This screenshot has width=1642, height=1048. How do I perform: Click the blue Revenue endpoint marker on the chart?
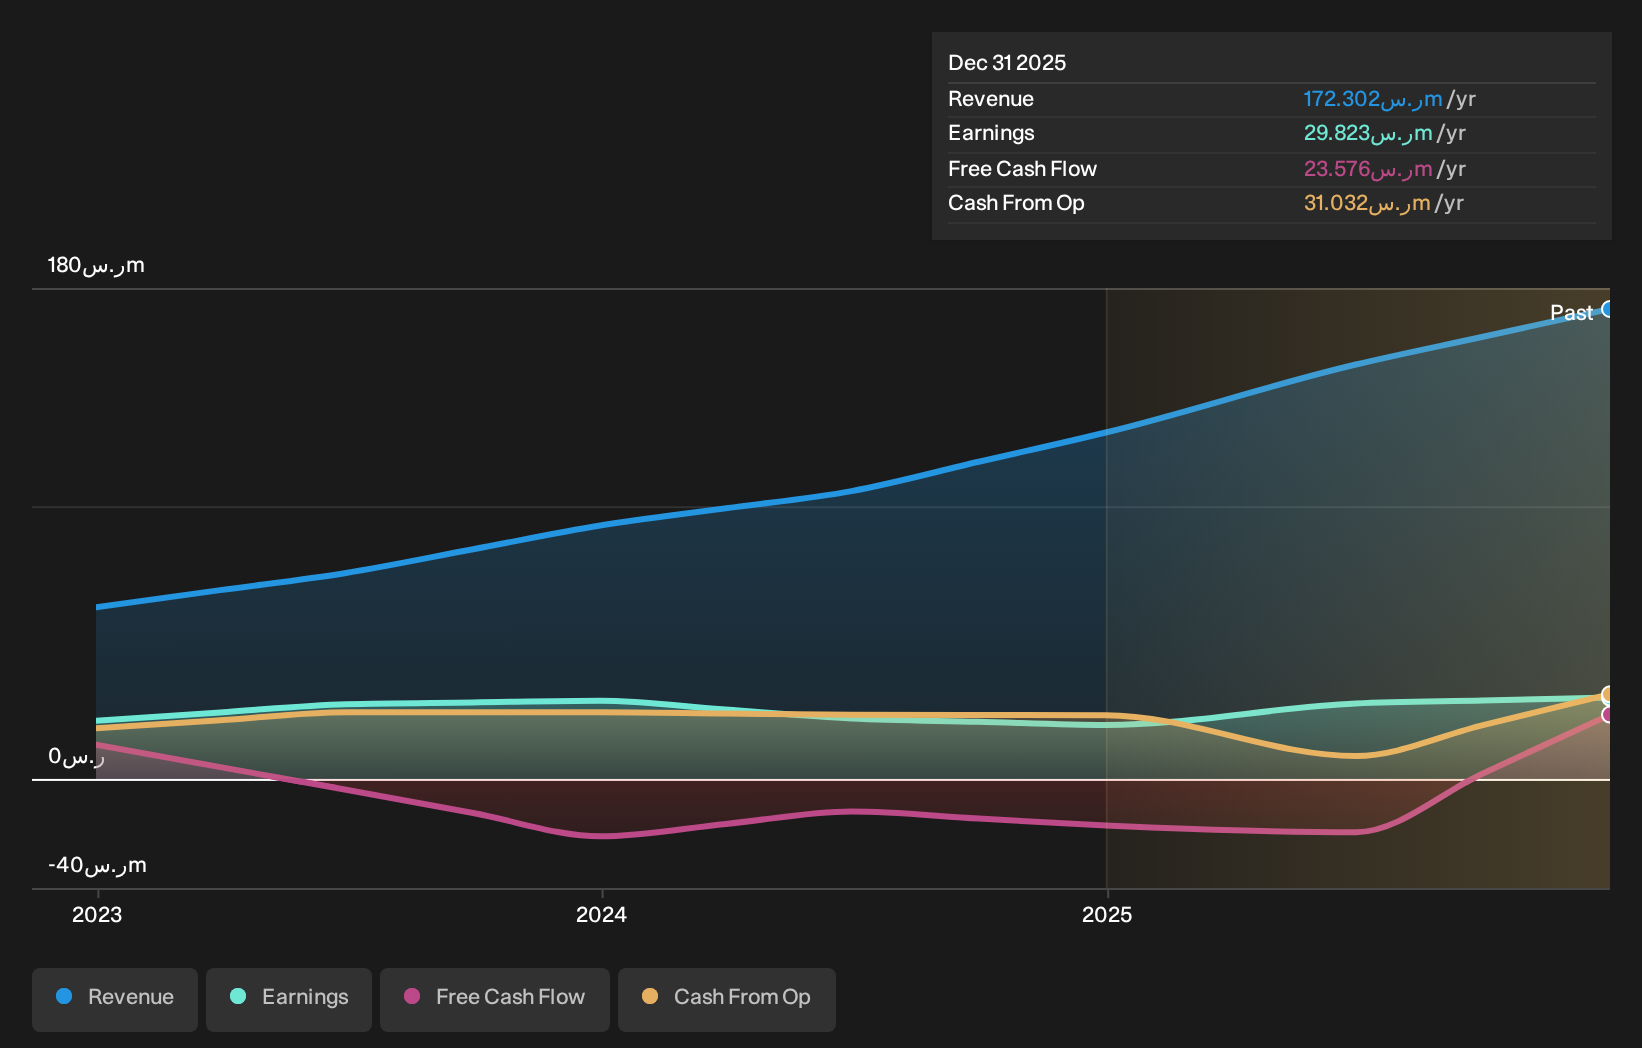[x=1608, y=309]
